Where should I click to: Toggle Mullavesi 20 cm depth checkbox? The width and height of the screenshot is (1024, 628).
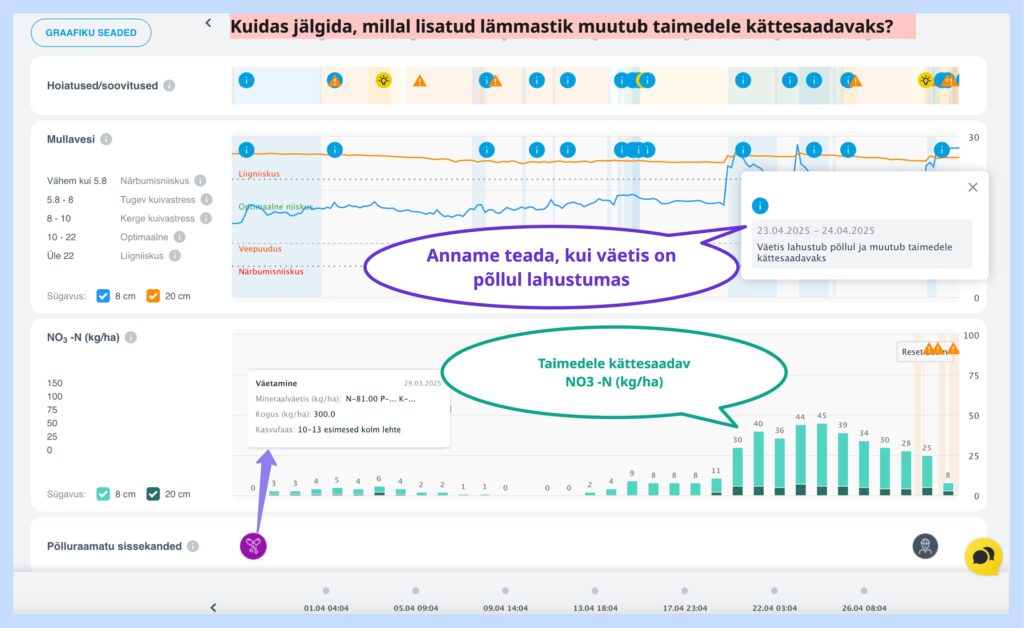click(x=153, y=296)
